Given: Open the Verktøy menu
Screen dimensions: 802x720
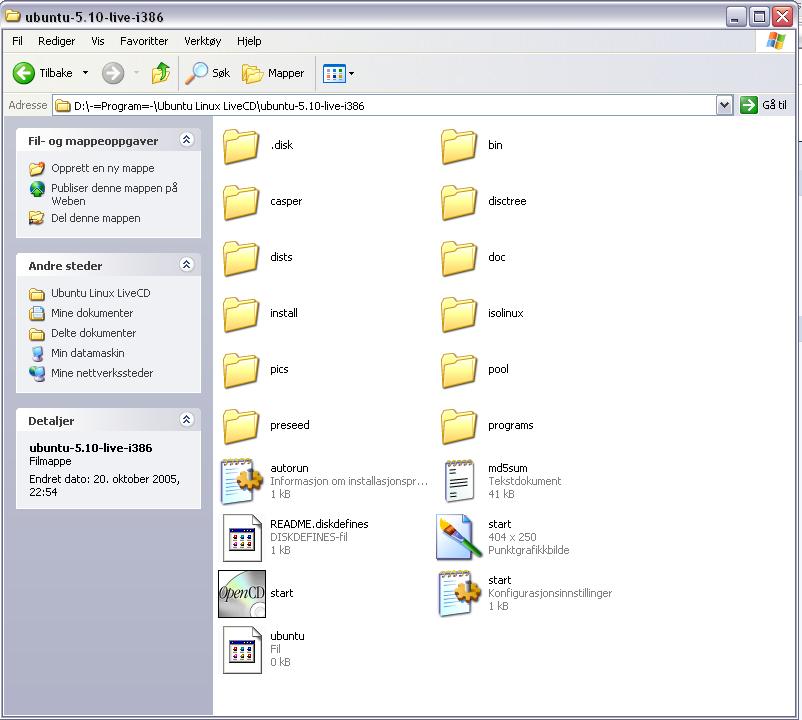Looking at the screenshot, I should coord(203,41).
